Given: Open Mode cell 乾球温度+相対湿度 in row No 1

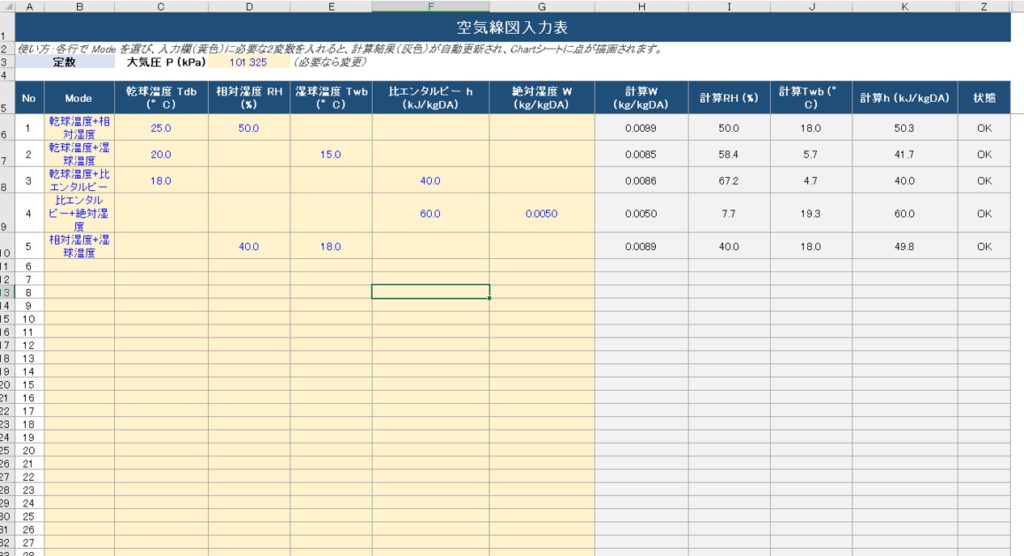Looking at the screenshot, I should pos(79,128).
